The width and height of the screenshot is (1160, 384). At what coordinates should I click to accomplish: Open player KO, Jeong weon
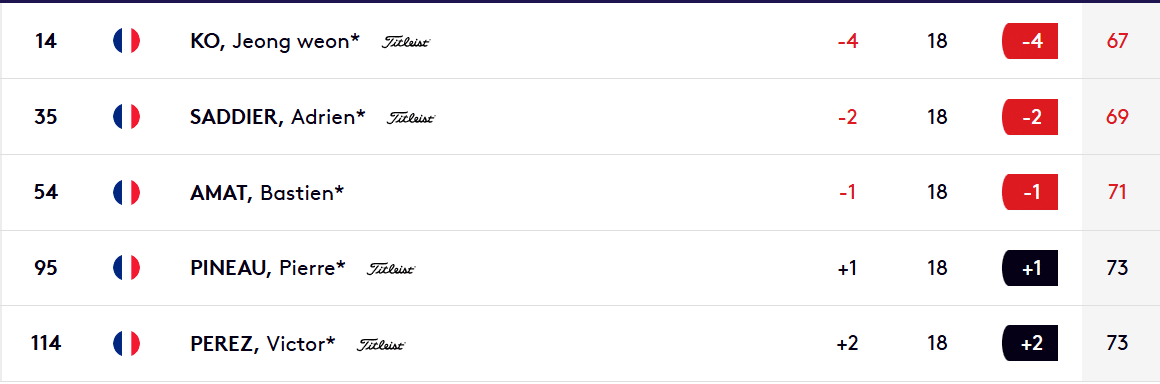point(274,41)
